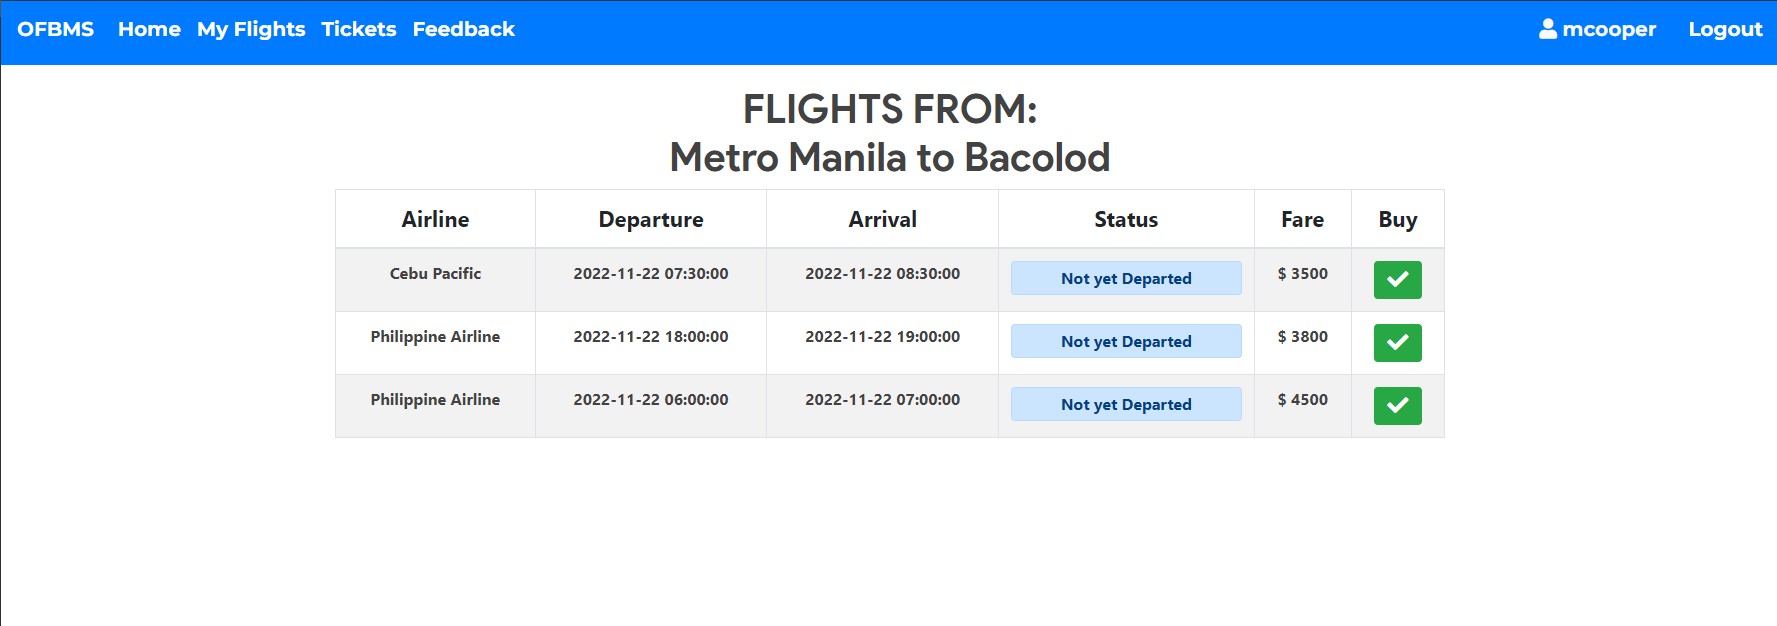The width and height of the screenshot is (1777, 626).
Task: Click the $ 4500 fare cell
Action: [x=1303, y=406]
